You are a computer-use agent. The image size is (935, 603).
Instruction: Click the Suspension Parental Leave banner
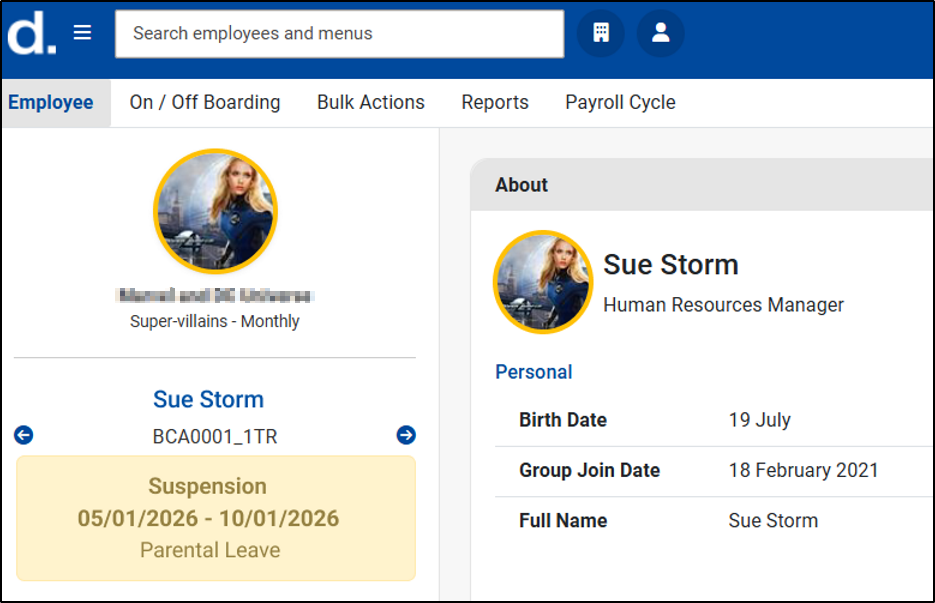coord(215,518)
